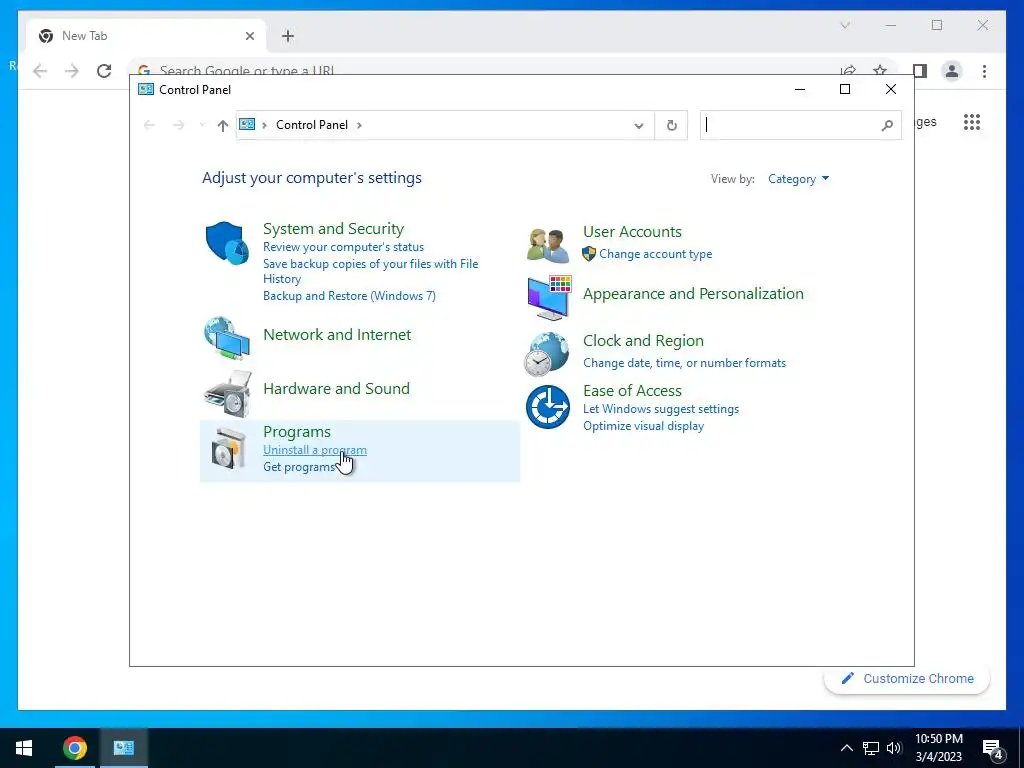Click Chrome's back navigation arrow

pyautogui.click(x=40, y=71)
